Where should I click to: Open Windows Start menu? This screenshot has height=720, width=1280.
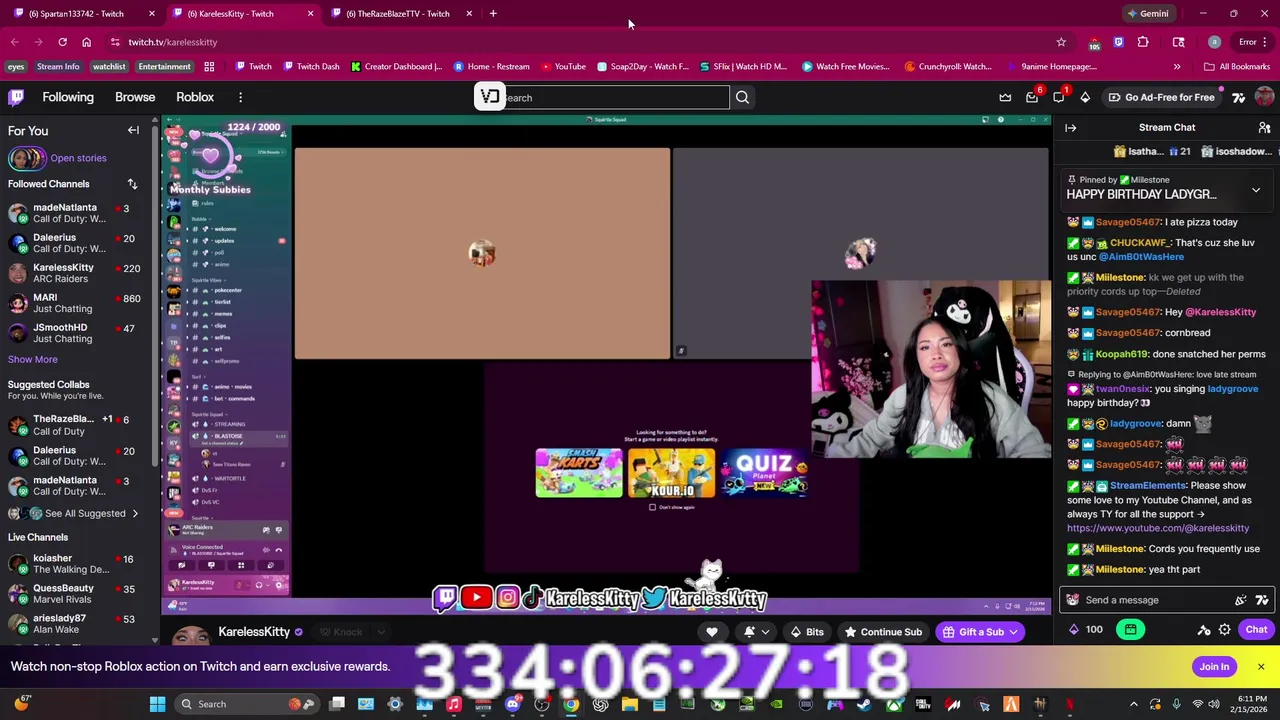157,704
